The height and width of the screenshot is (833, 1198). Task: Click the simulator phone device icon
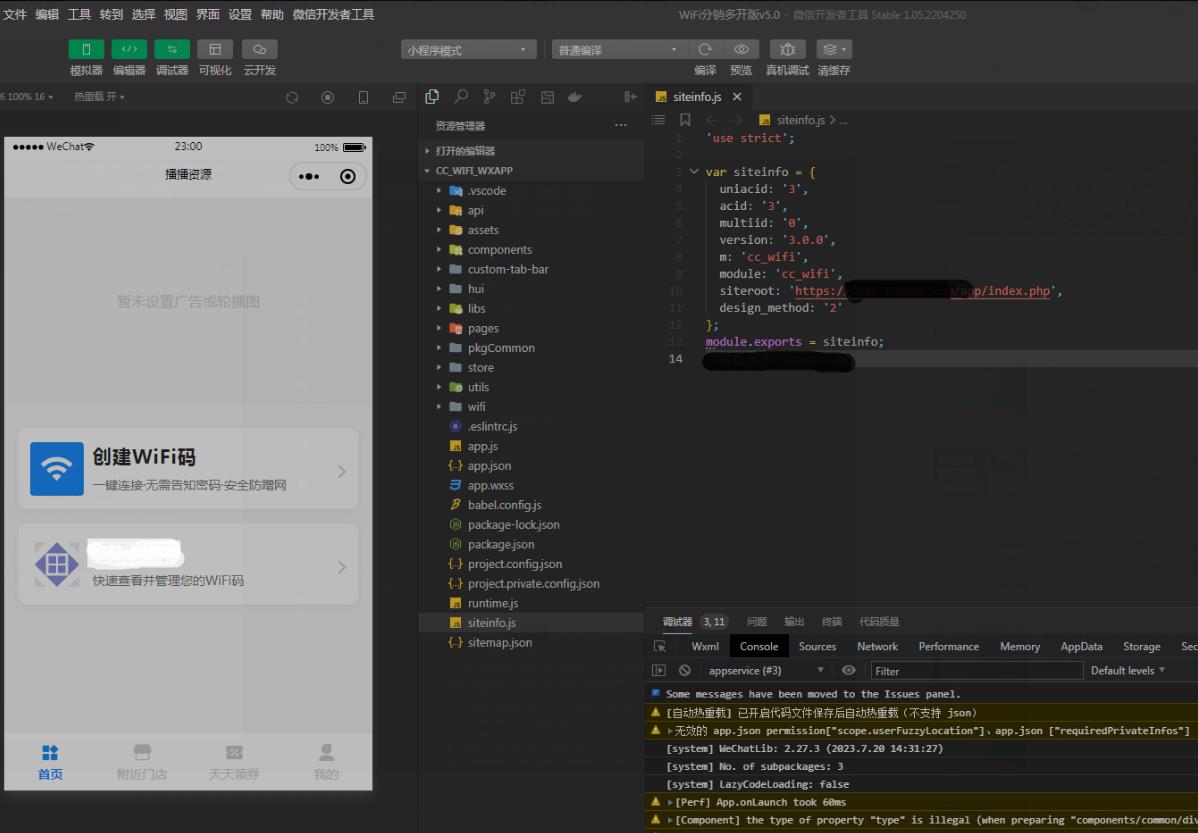(x=364, y=97)
